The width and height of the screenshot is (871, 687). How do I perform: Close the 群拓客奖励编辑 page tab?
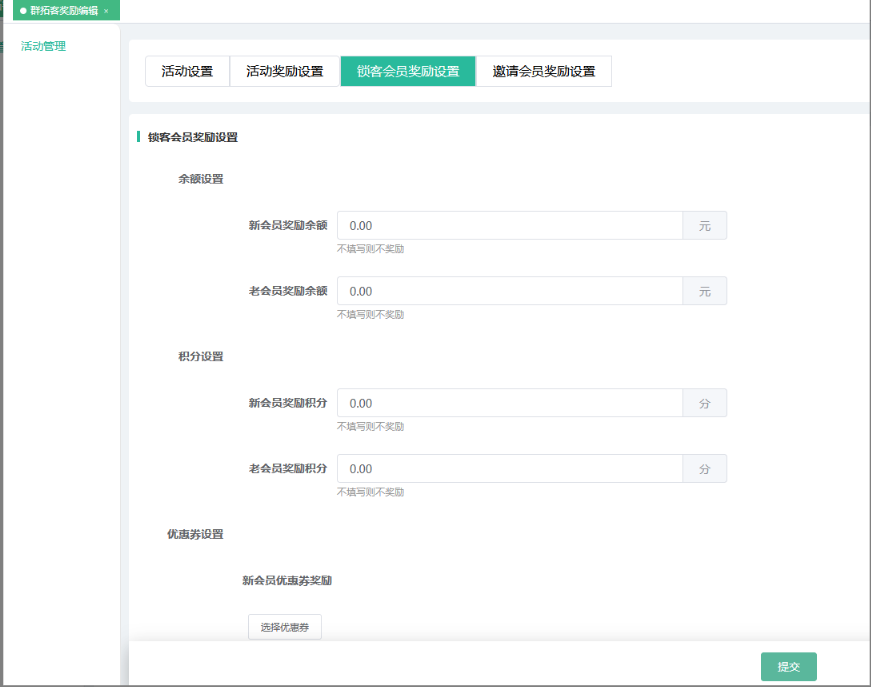(106, 11)
